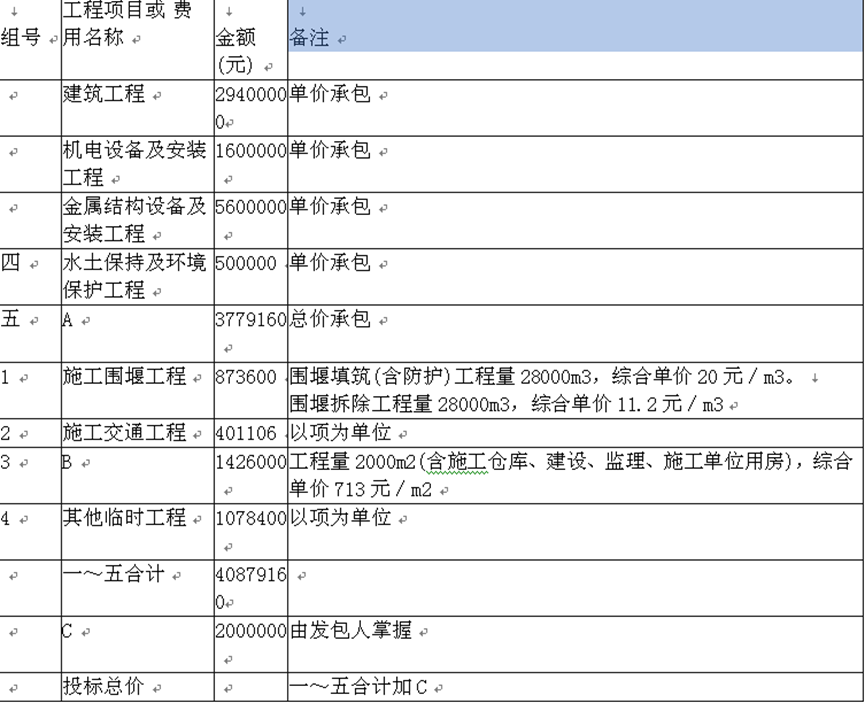Viewport: 865px width, 703px height.
Task: Click the 总价承包 remark cell
Action: point(332,319)
